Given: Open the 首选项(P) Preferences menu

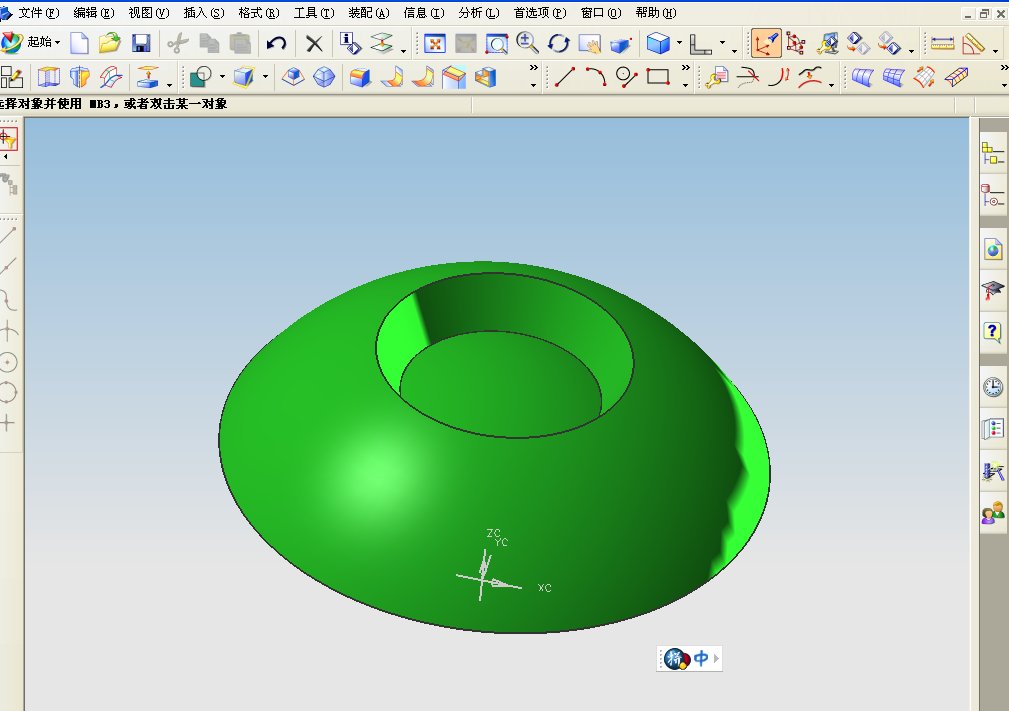Looking at the screenshot, I should [539, 13].
